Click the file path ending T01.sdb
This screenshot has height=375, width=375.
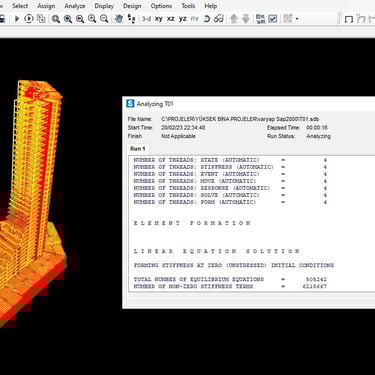240,119
